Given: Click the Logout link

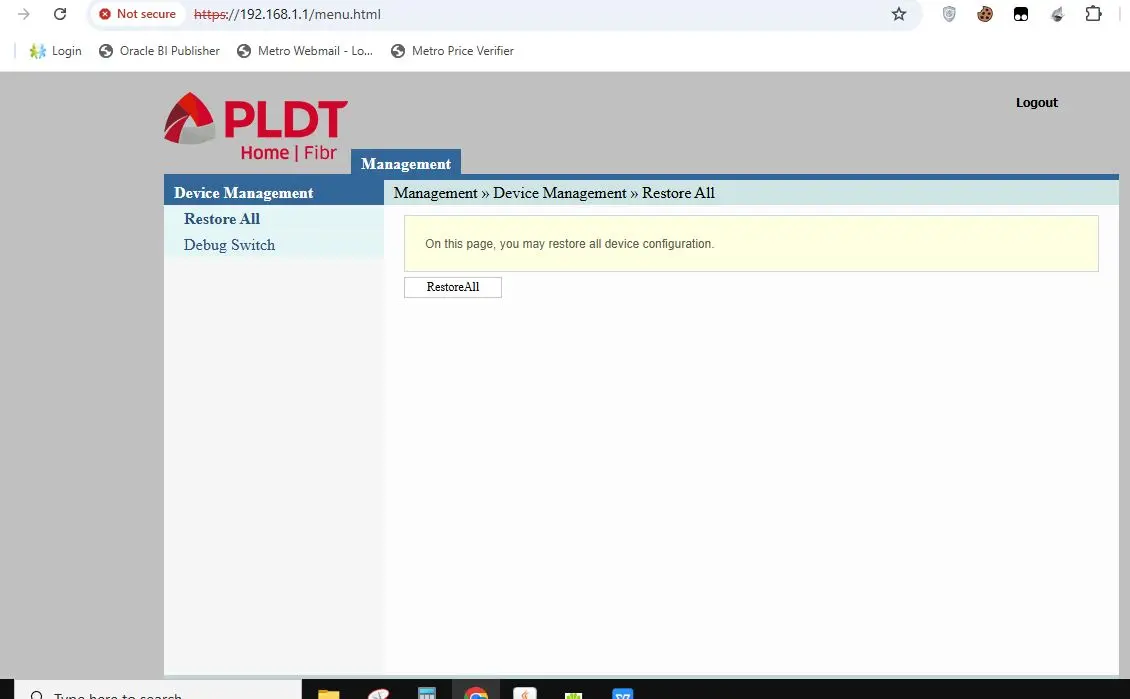Looking at the screenshot, I should click(1036, 102).
